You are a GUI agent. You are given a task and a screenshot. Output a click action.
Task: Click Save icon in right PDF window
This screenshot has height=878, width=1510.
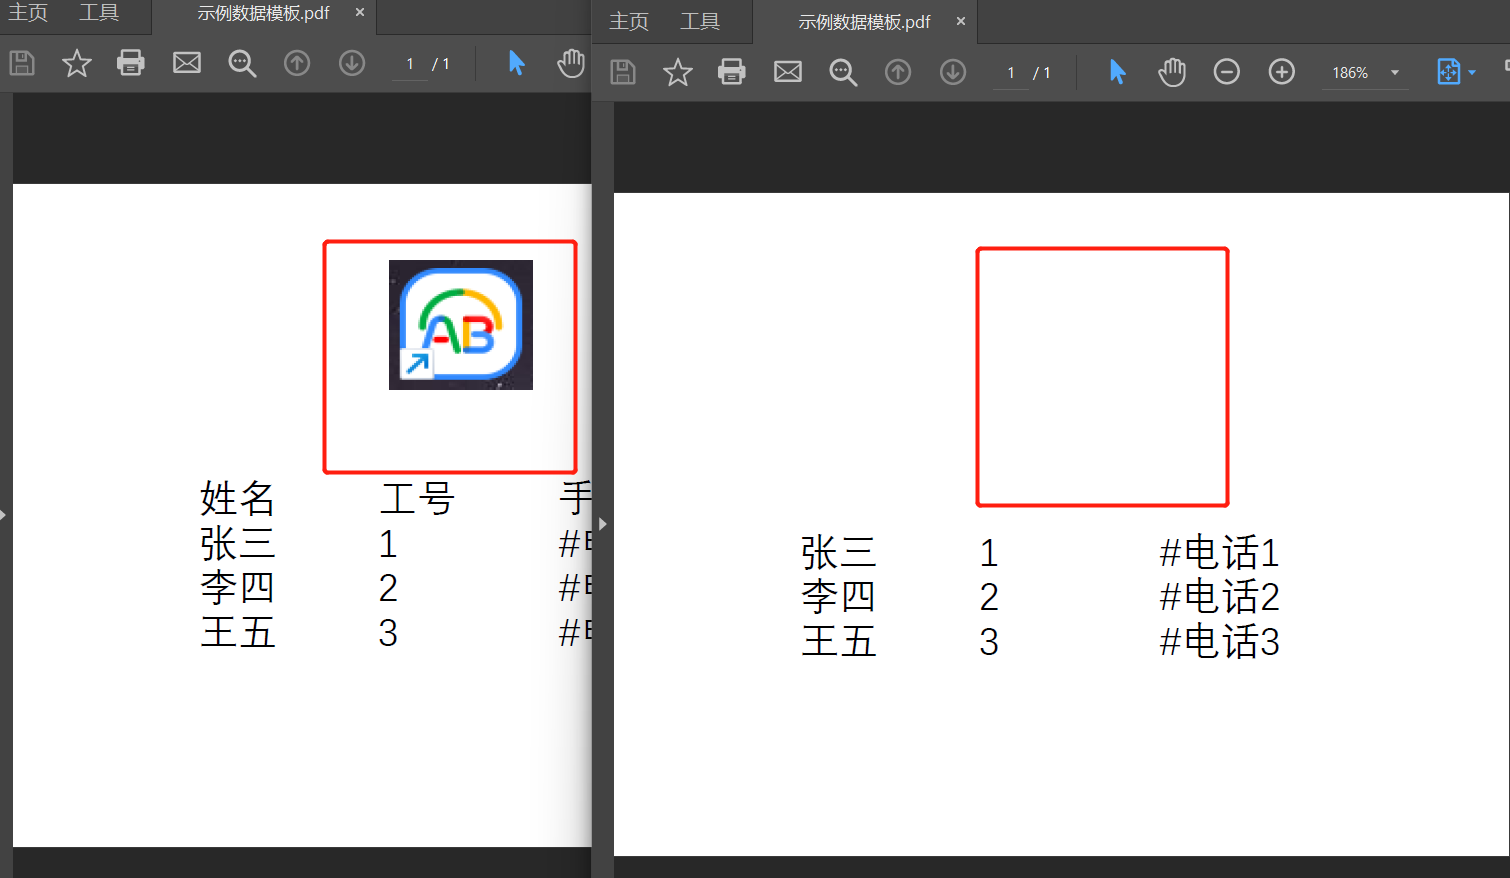coord(623,72)
